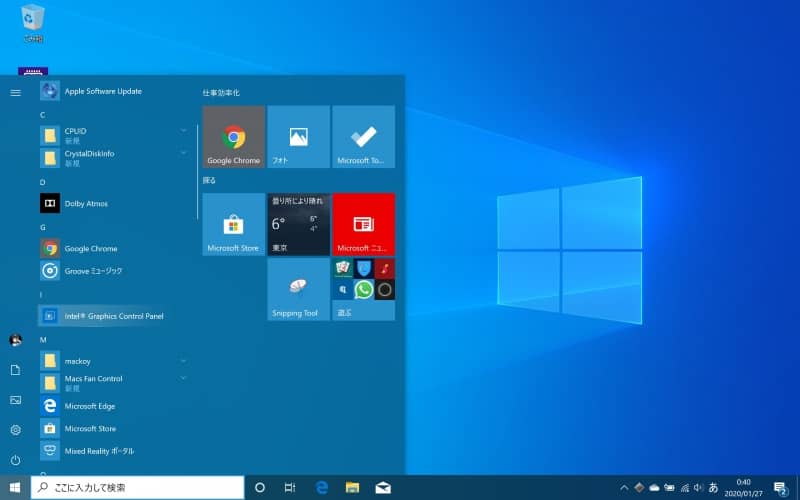Click the user account avatar
This screenshot has height=500, width=800.
15,340
